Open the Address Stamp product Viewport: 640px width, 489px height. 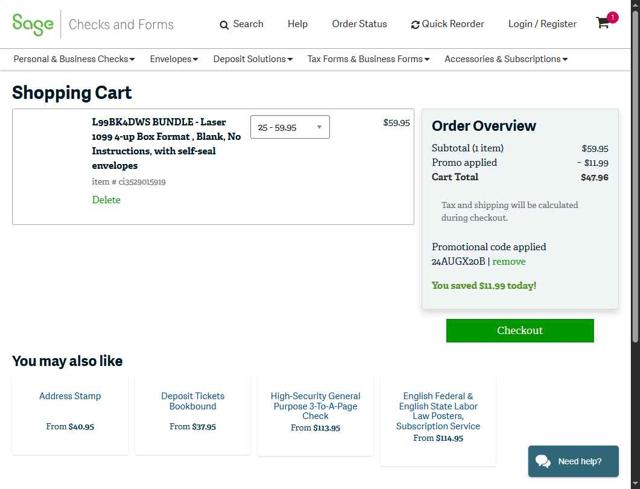[x=70, y=396]
